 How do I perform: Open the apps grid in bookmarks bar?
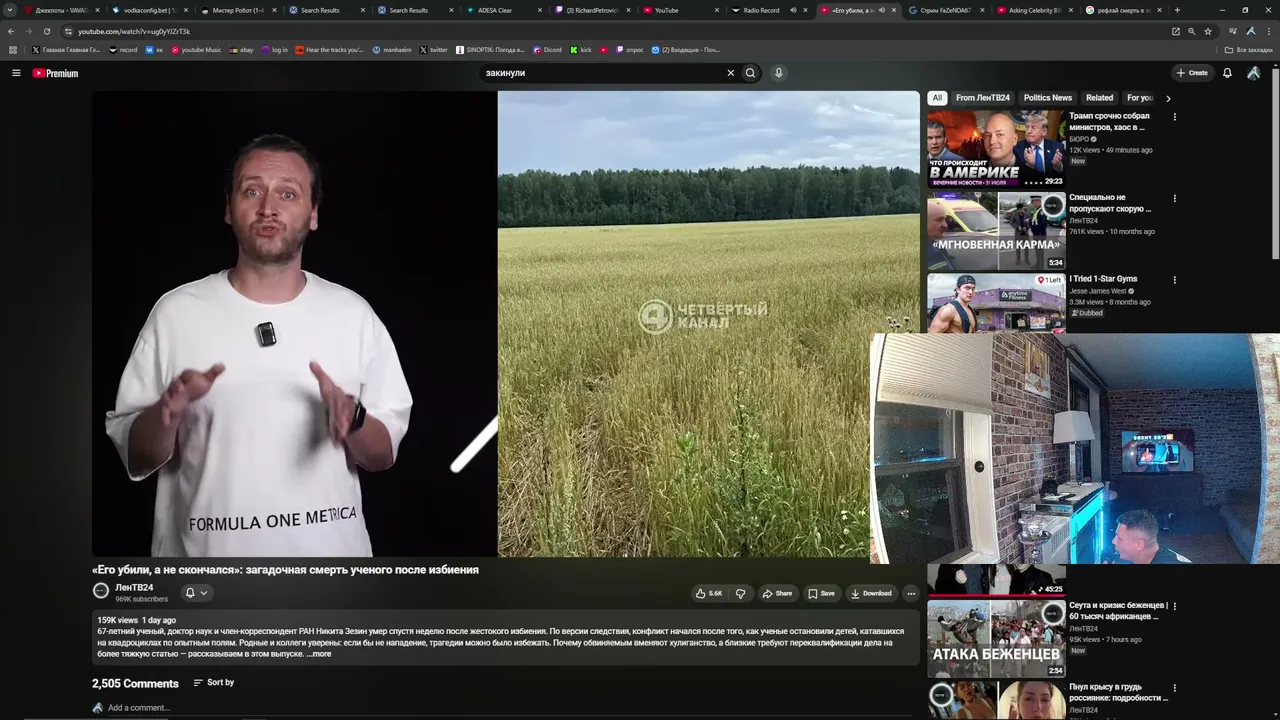click(x=13, y=49)
